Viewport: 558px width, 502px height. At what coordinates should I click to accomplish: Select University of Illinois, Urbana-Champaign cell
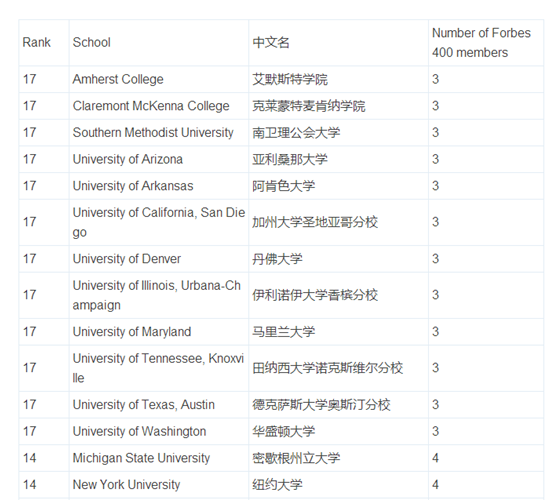click(x=159, y=295)
